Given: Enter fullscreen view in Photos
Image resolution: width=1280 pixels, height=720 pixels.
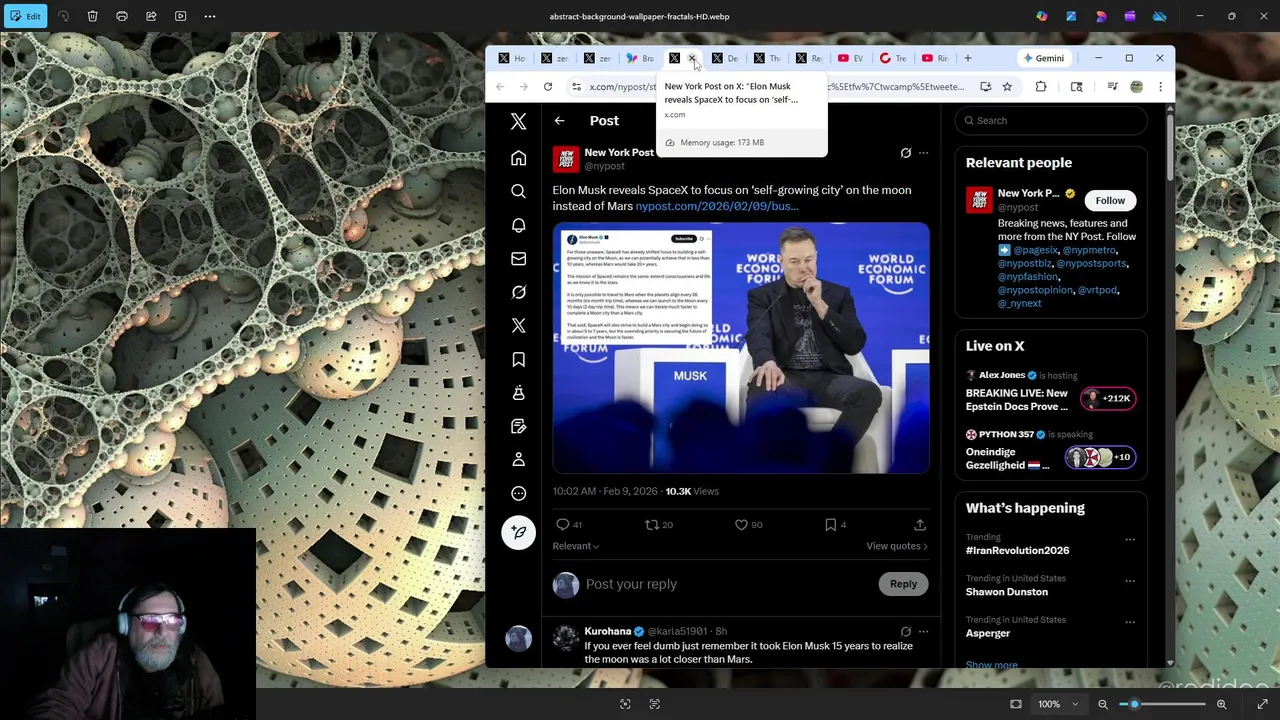Looking at the screenshot, I should click(1263, 704).
